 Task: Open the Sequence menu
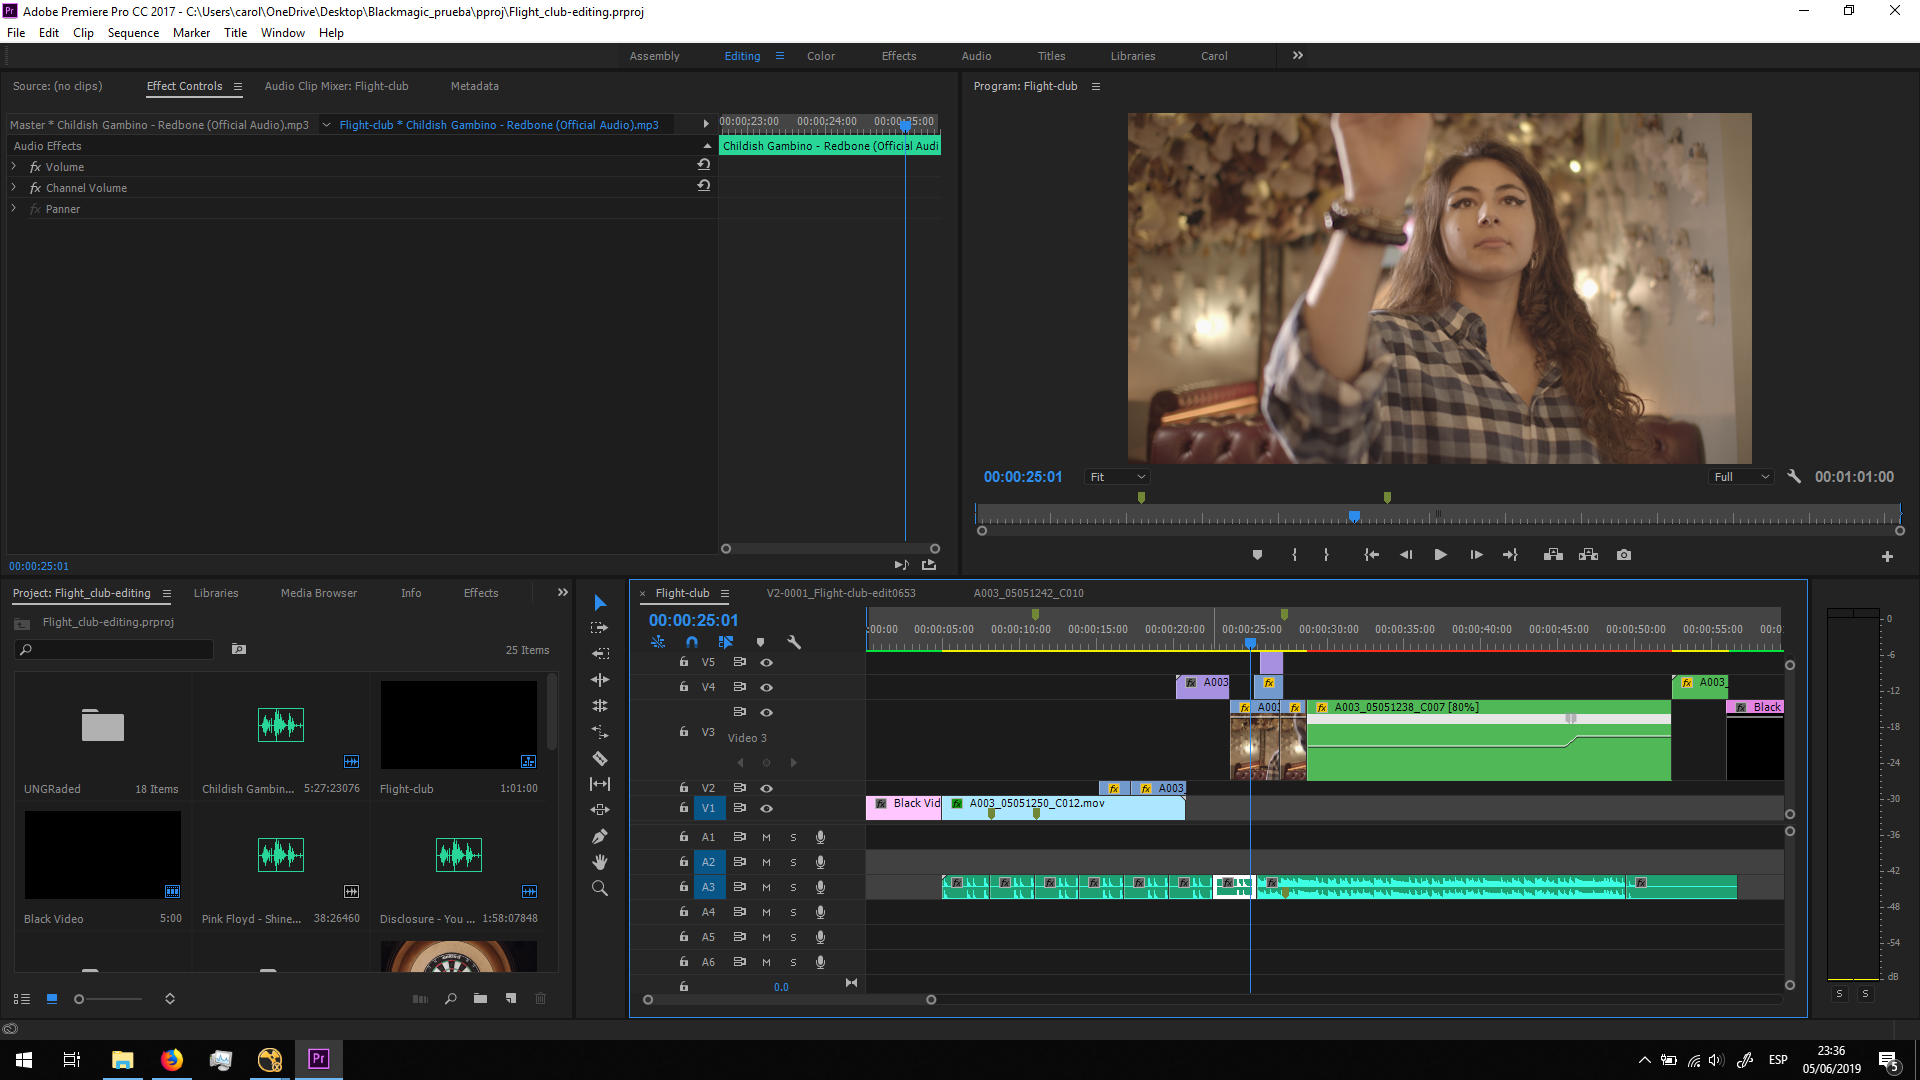click(x=133, y=33)
